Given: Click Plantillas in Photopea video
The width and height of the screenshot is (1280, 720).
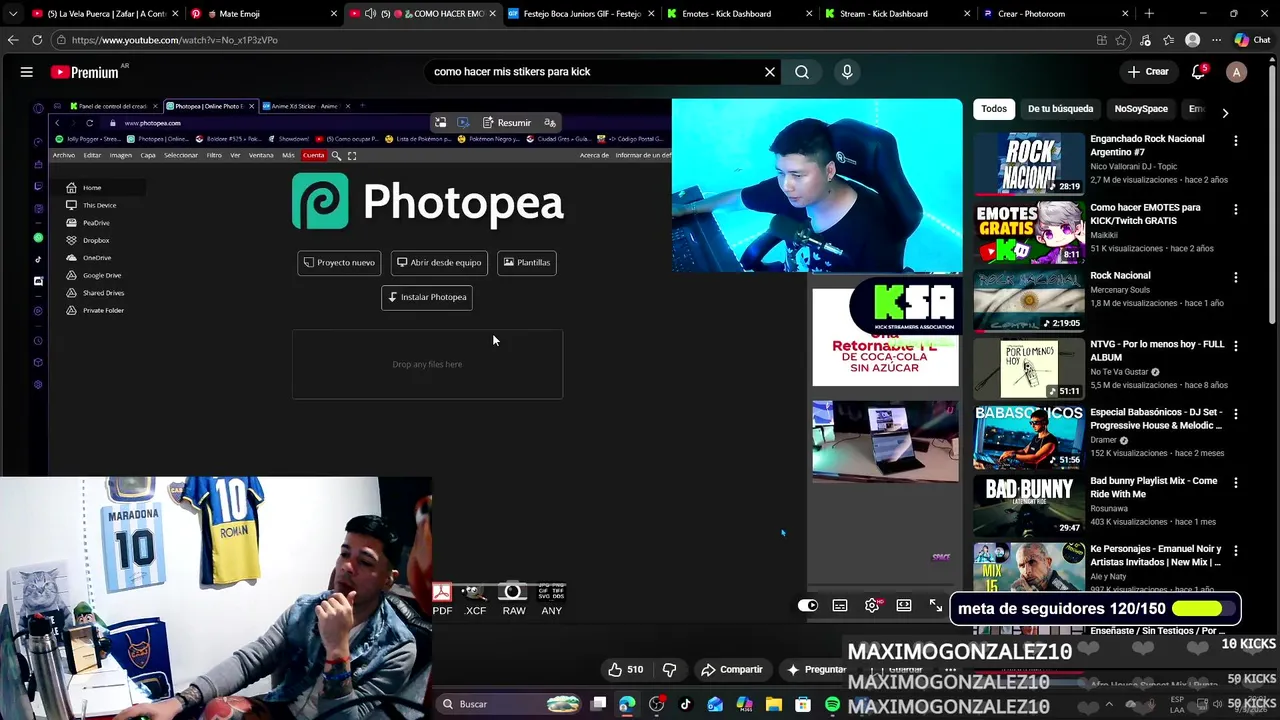Looking at the screenshot, I should click(526, 263).
